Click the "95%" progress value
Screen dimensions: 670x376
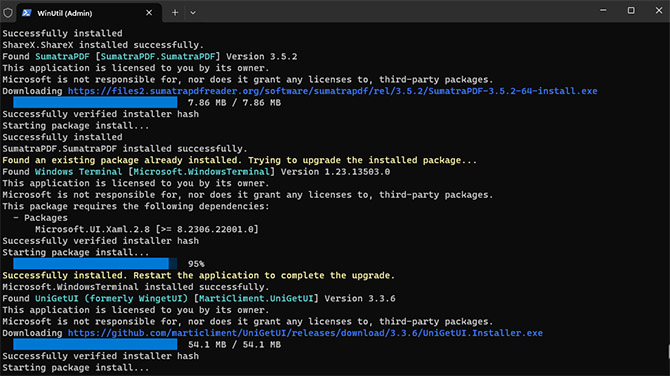pos(196,264)
